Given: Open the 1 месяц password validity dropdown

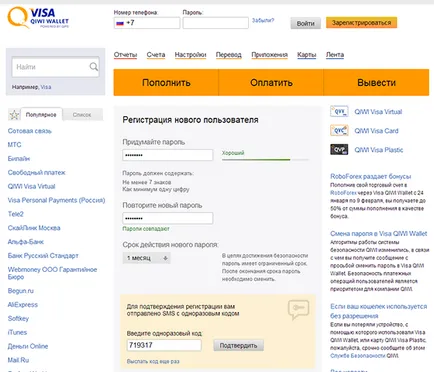Looking at the screenshot, I should 147,258.
